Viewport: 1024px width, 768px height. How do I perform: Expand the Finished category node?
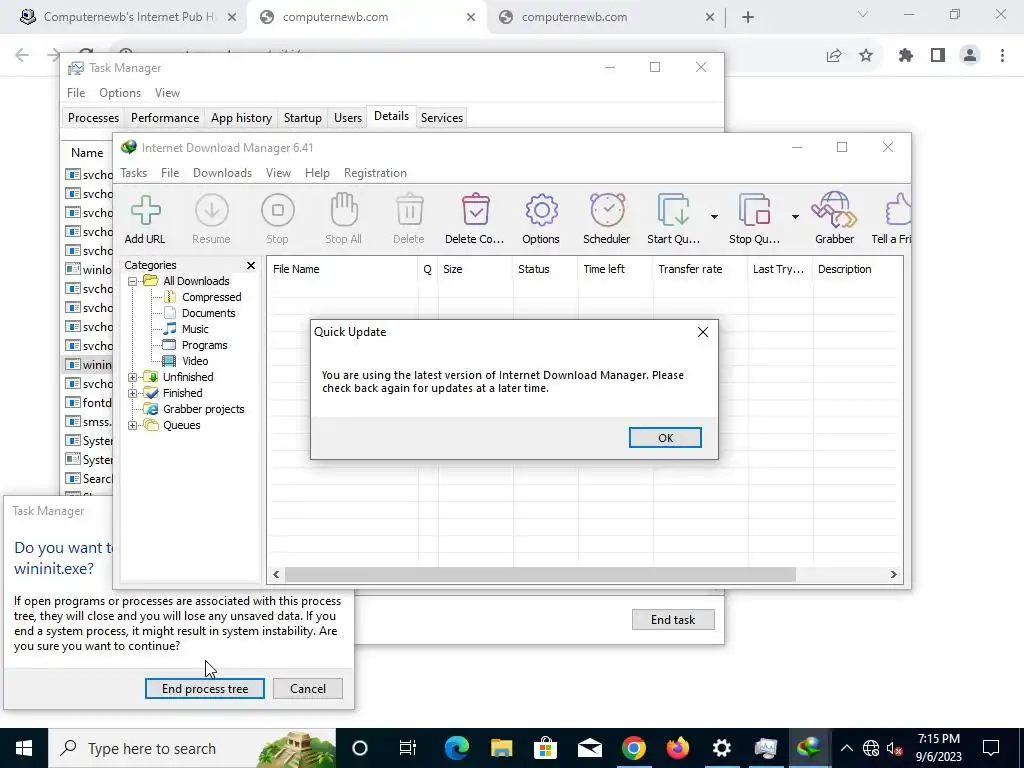tap(133, 393)
